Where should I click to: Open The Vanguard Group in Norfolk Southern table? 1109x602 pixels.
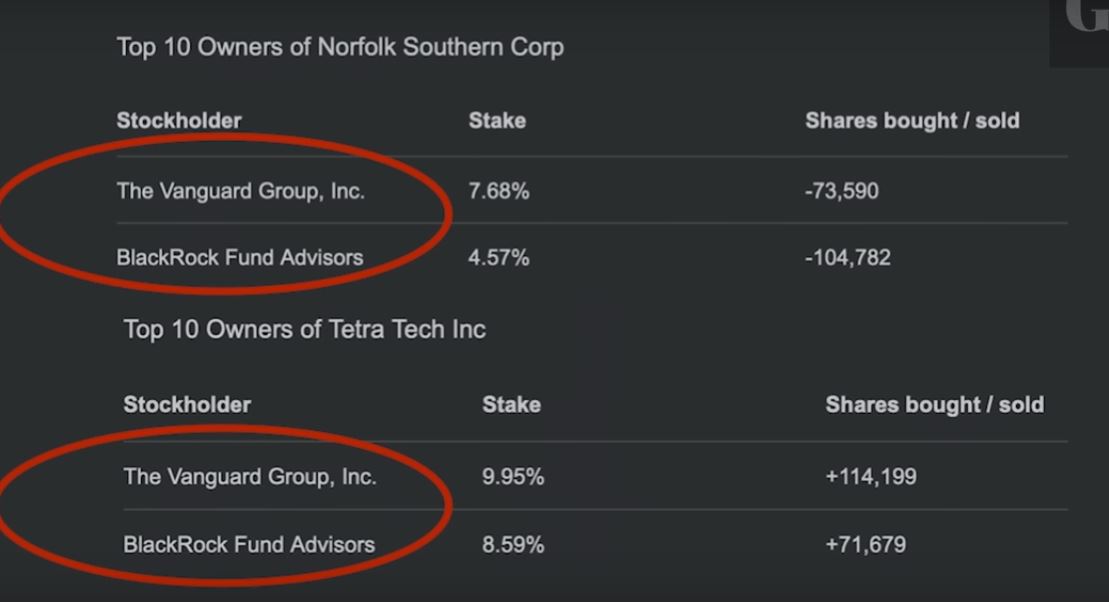(x=240, y=190)
